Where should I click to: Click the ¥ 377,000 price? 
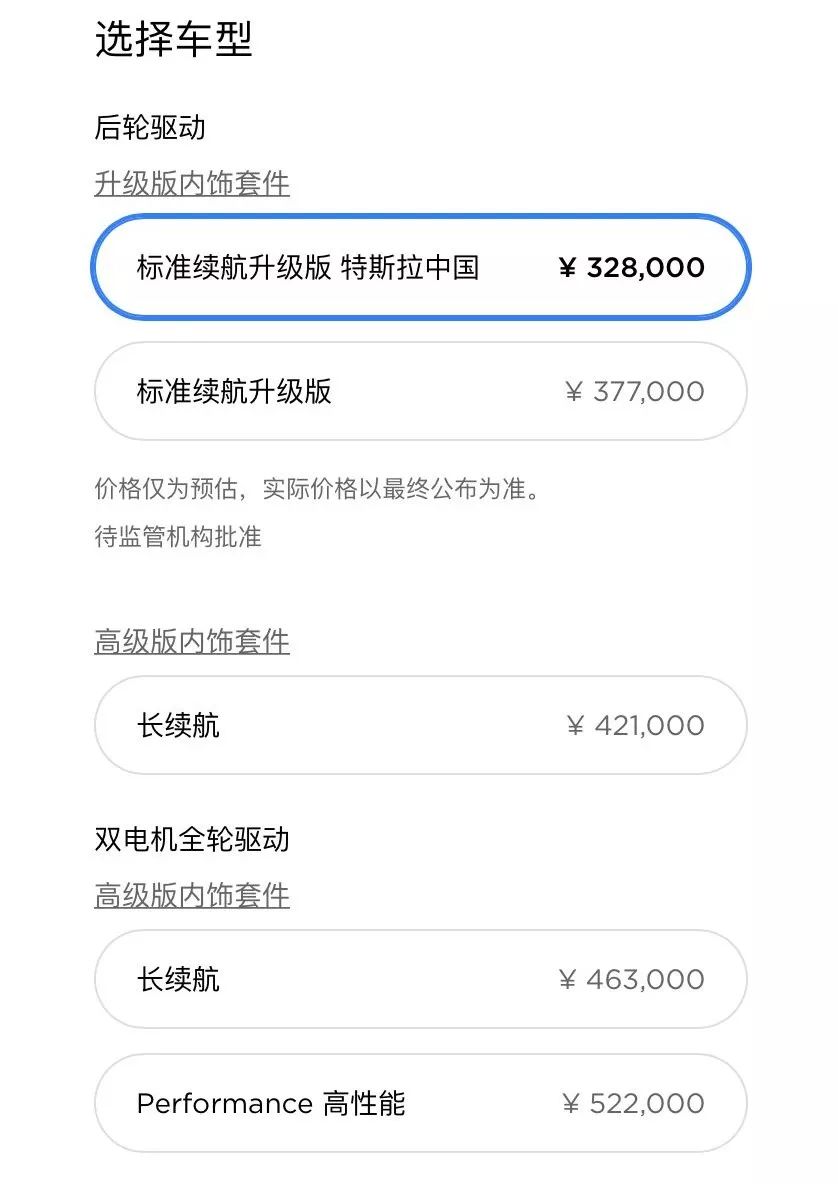(634, 391)
